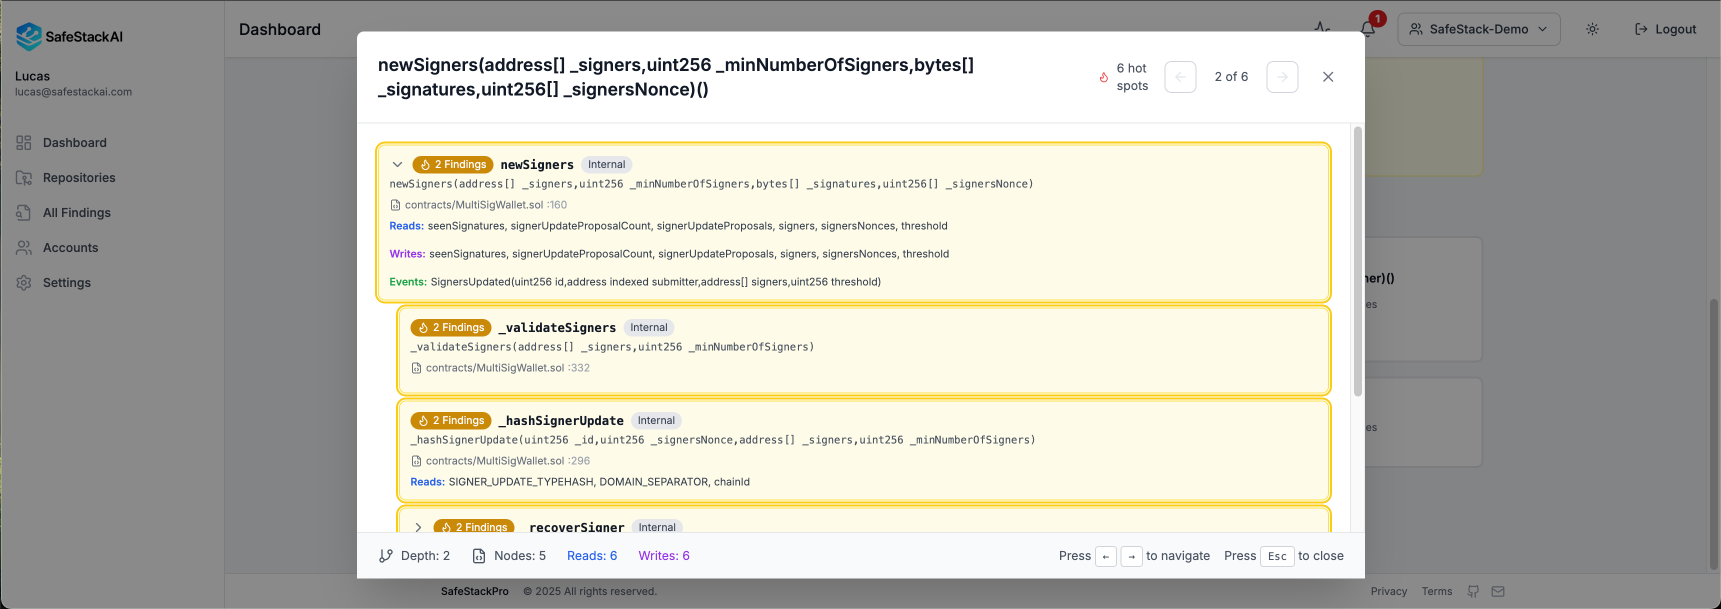
Task: Go to previous hot spot arrow
Action: 1180,77
